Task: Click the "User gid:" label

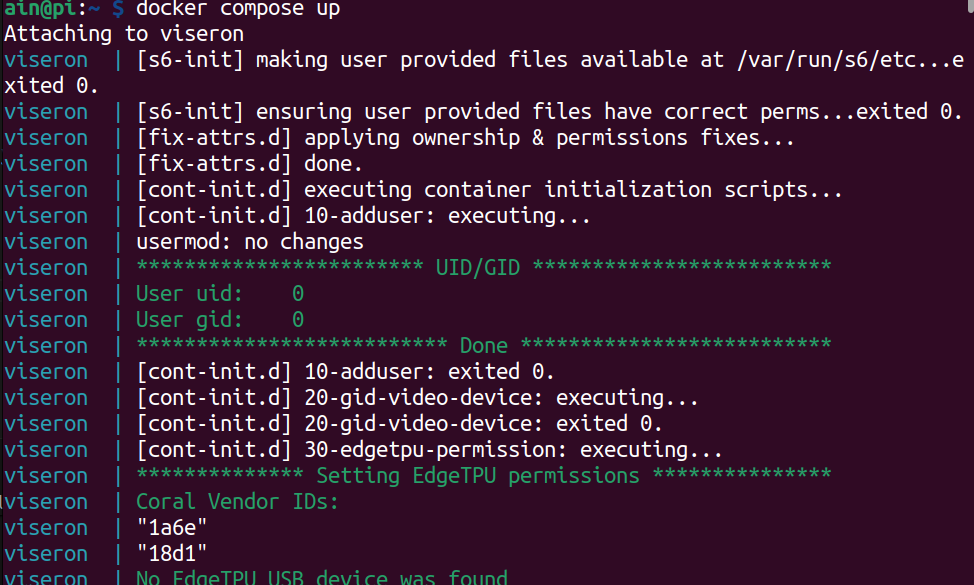Action: (x=189, y=320)
